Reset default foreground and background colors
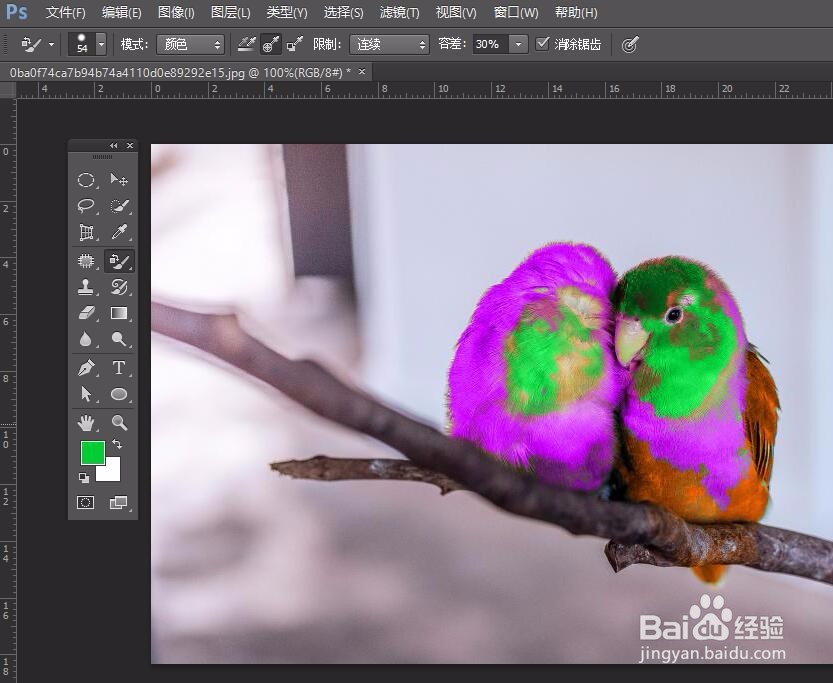This screenshot has width=833, height=683. (84, 477)
